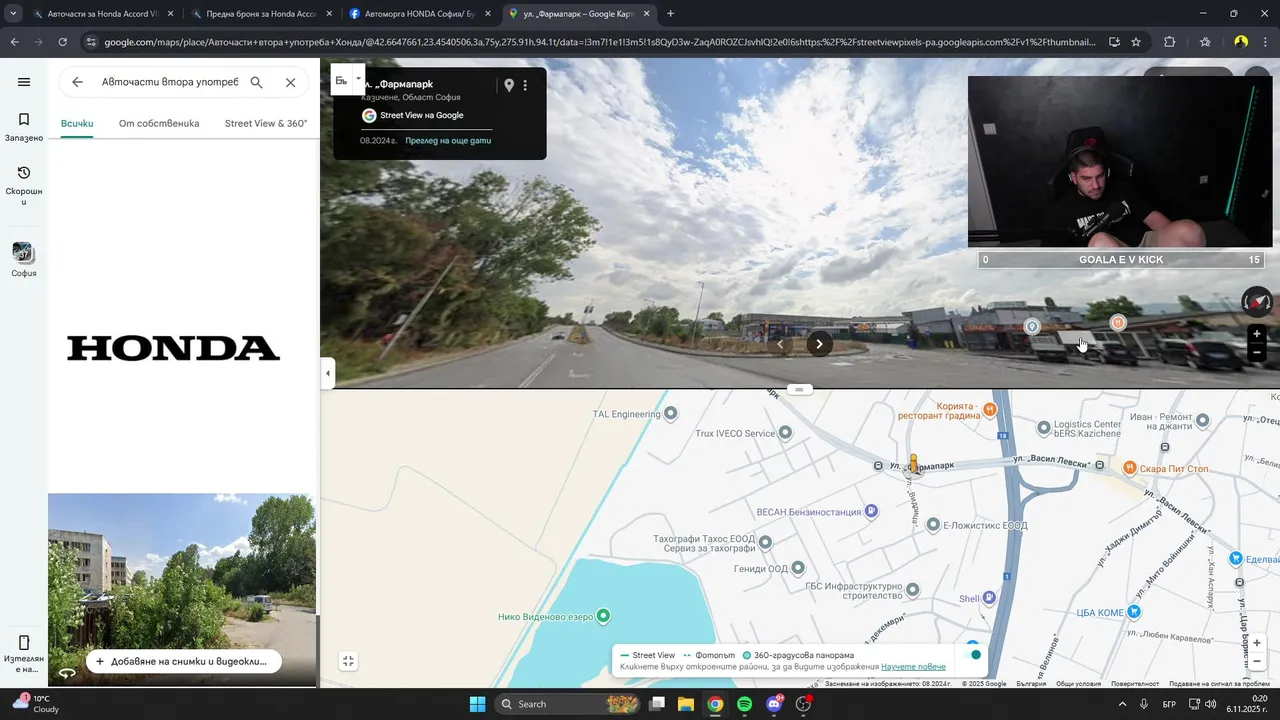Open the weather widget showing 10°C Cloudy
1280x720 pixels.
(36, 704)
